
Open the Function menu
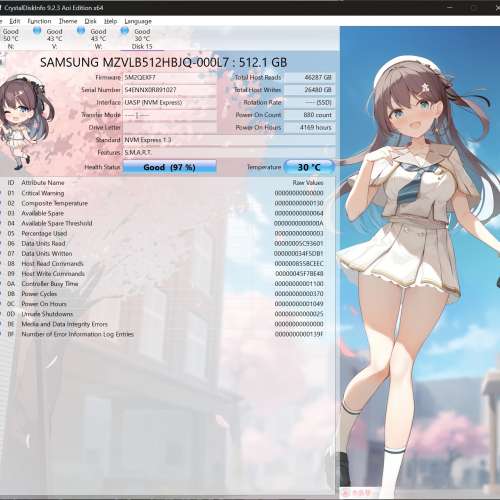[x=39, y=21]
